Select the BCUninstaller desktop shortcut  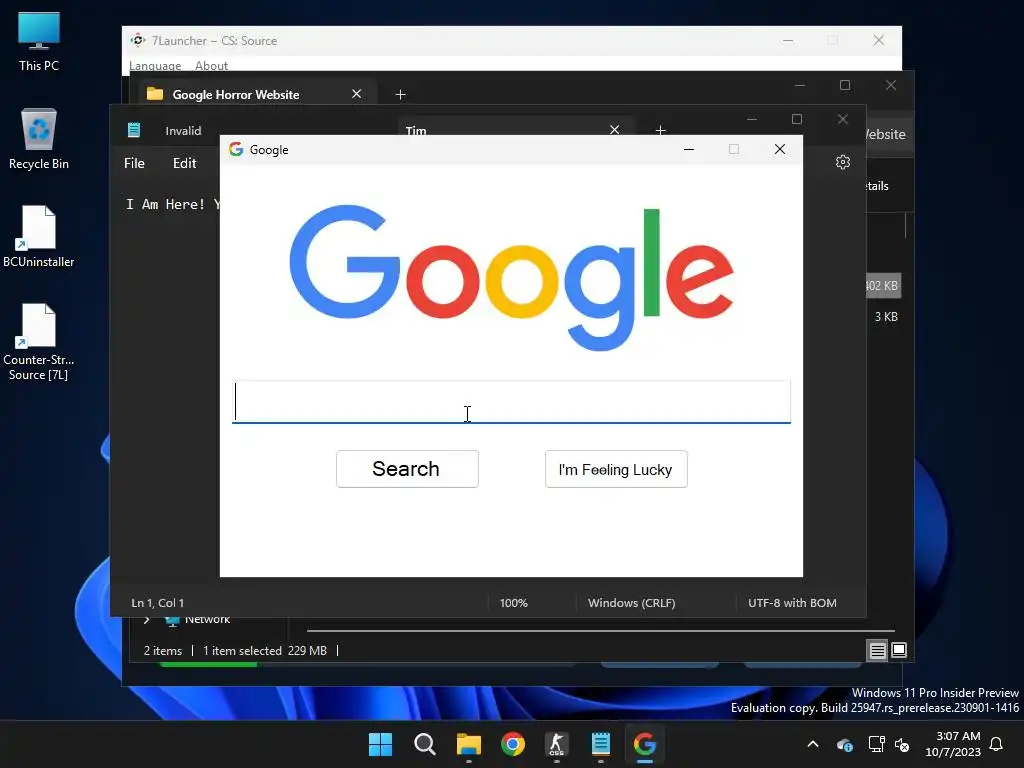(x=39, y=236)
